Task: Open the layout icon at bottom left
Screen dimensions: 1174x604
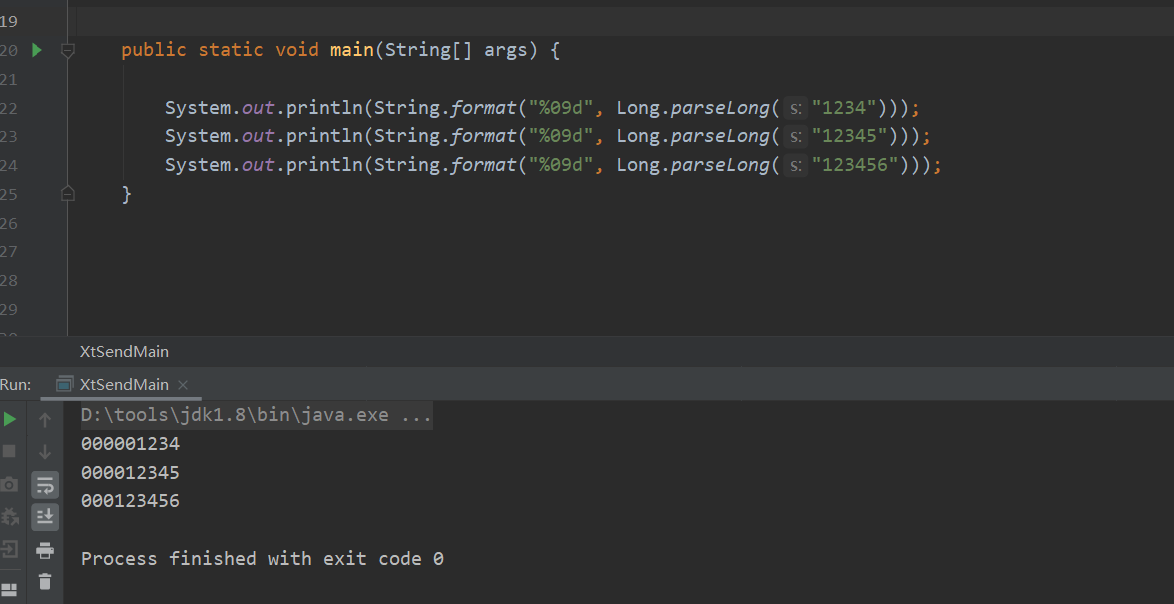Action: coord(8,590)
